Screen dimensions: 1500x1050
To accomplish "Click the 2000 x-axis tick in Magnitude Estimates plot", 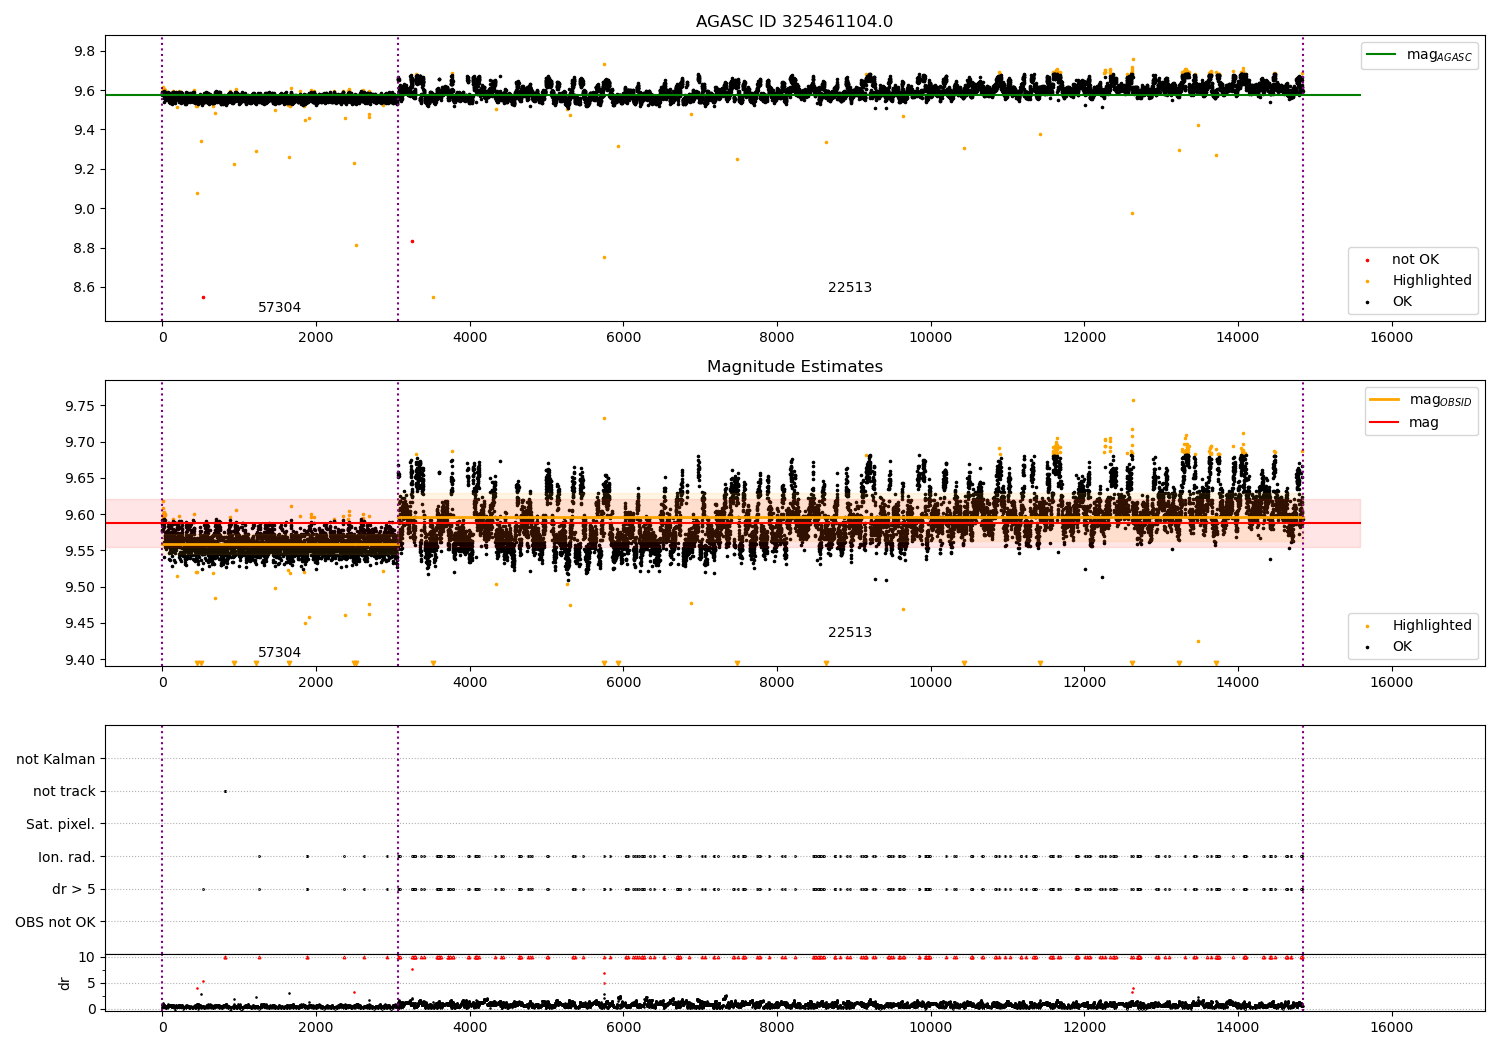I will coord(316,683).
